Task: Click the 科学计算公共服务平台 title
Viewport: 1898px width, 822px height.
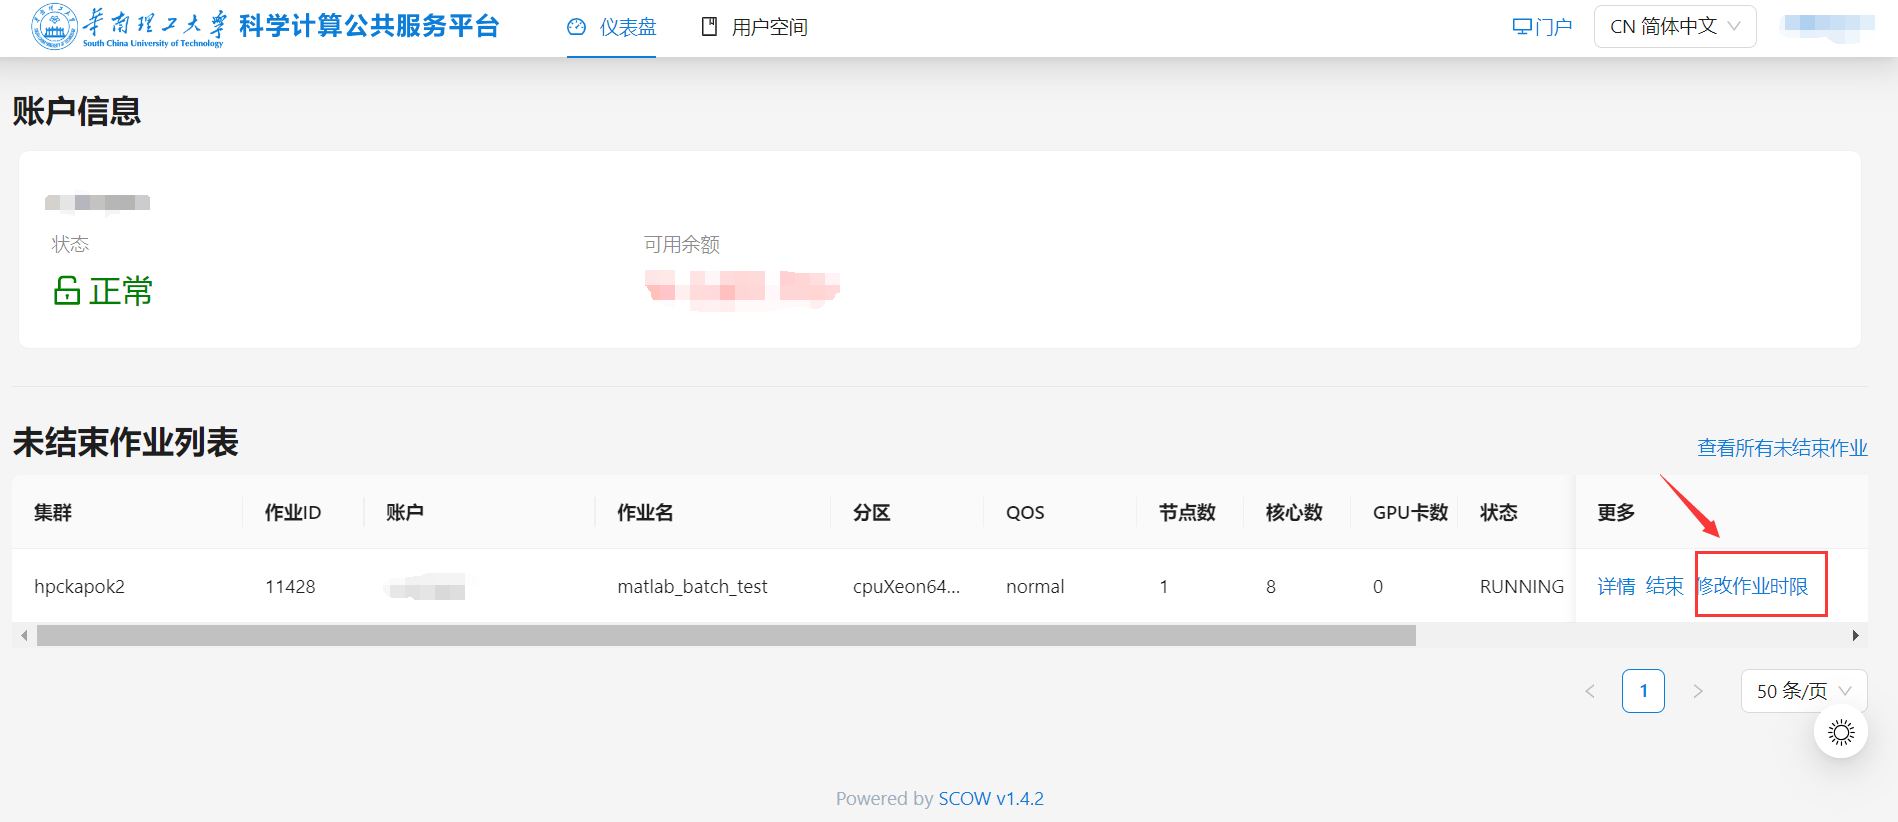Action: click(x=369, y=26)
